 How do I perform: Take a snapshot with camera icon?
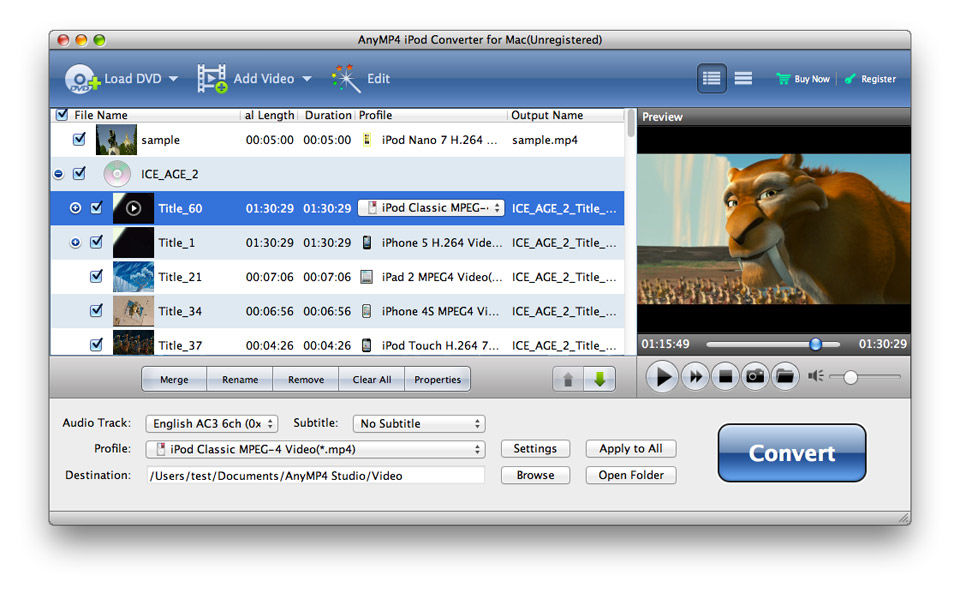[x=755, y=376]
